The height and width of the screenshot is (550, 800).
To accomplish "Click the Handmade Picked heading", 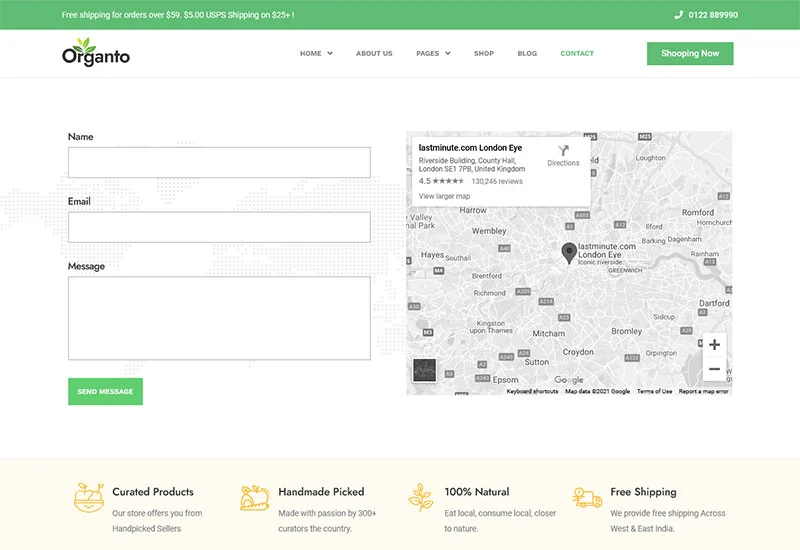I will tap(321, 492).
